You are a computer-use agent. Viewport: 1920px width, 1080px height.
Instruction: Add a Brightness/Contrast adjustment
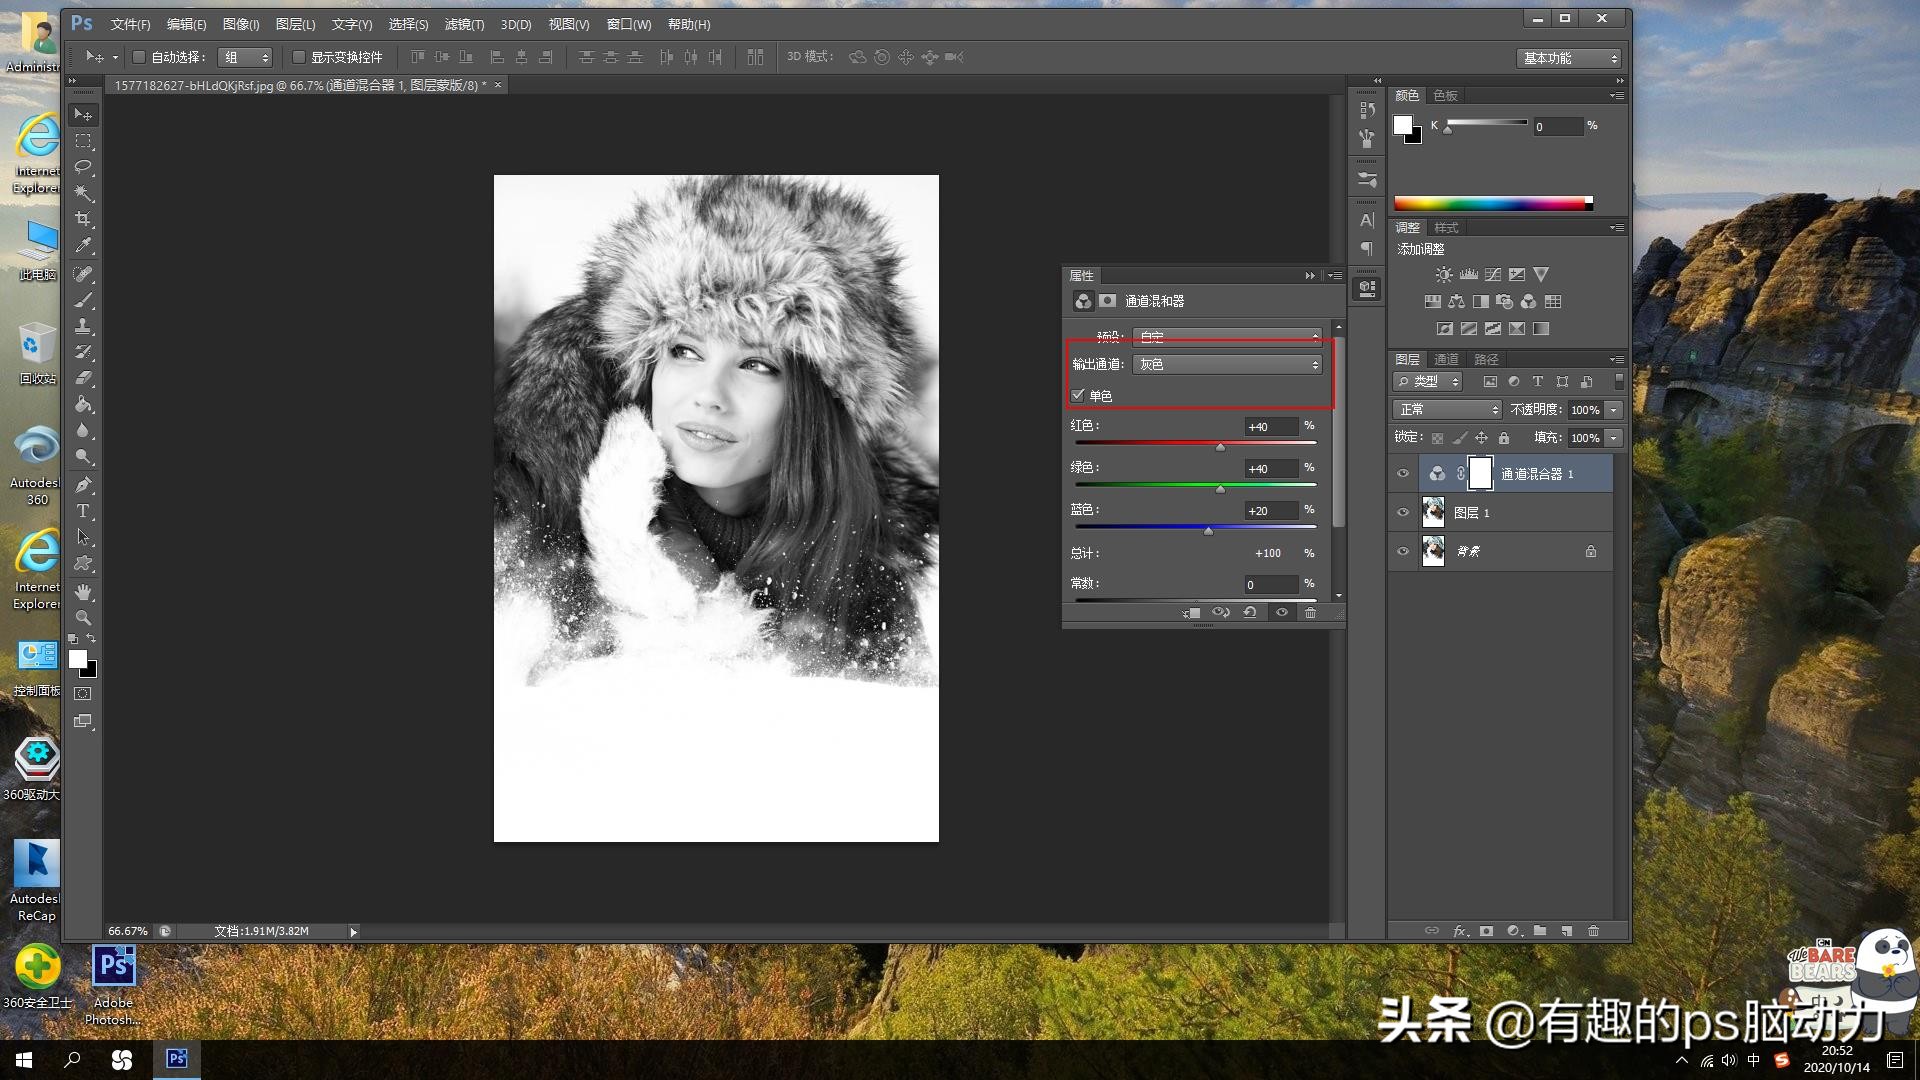pos(1444,275)
